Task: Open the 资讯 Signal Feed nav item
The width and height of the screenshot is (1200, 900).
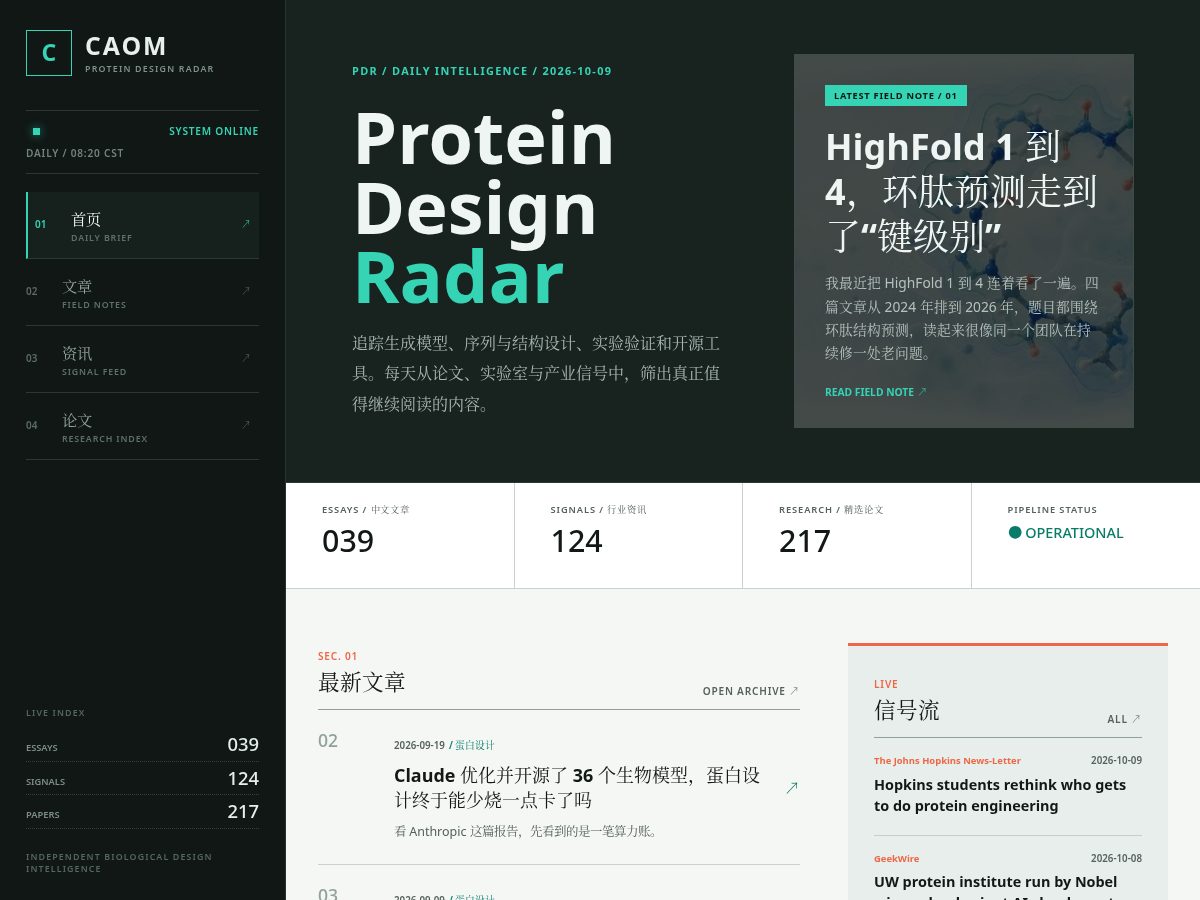Action: pyautogui.click(x=142, y=359)
